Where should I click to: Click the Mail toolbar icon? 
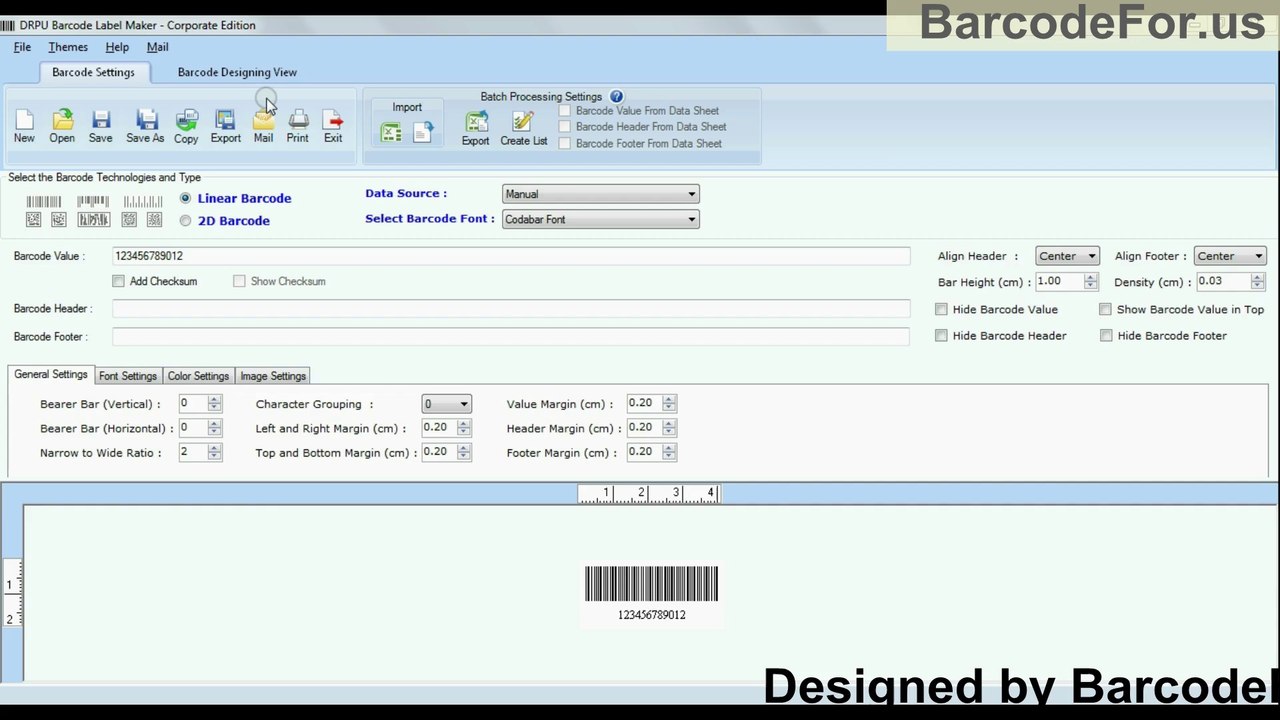[263, 126]
